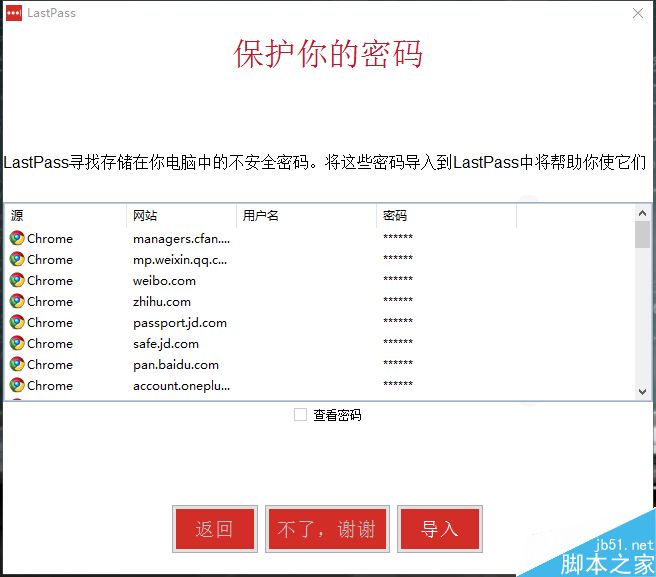
Task: Select the managers.cfan.... website entry
Action: pyautogui.click(x=182, y=239)
